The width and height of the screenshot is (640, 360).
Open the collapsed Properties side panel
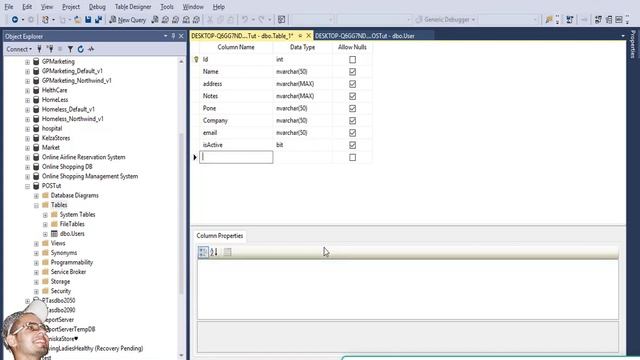pos(633,44)
